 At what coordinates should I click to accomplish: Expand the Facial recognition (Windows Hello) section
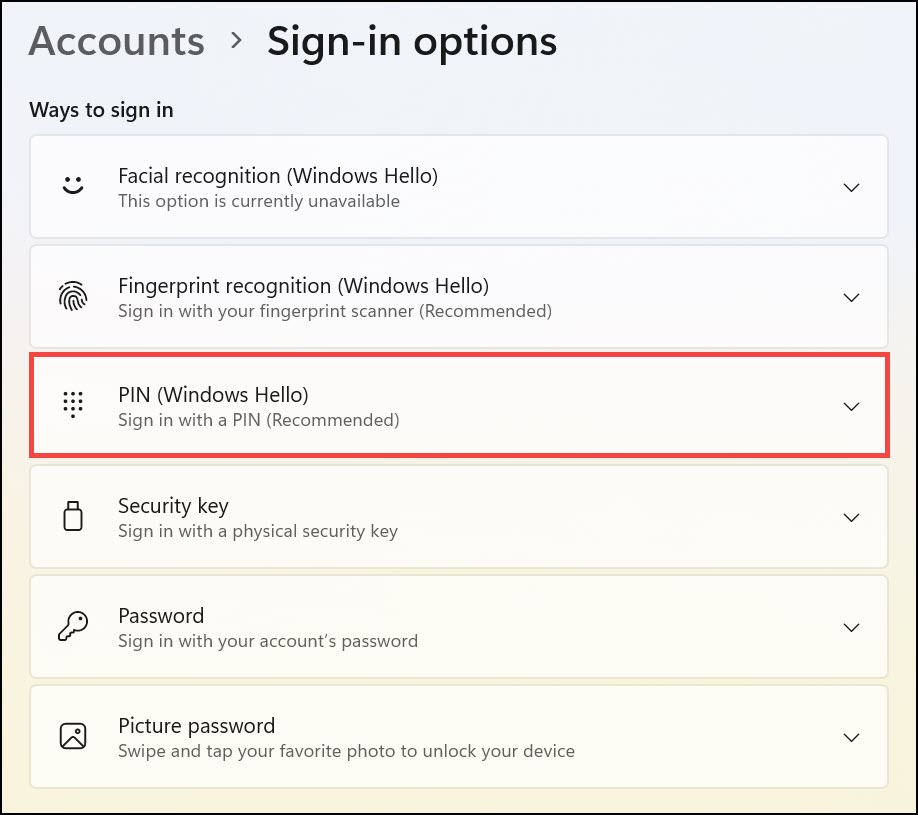851,187
